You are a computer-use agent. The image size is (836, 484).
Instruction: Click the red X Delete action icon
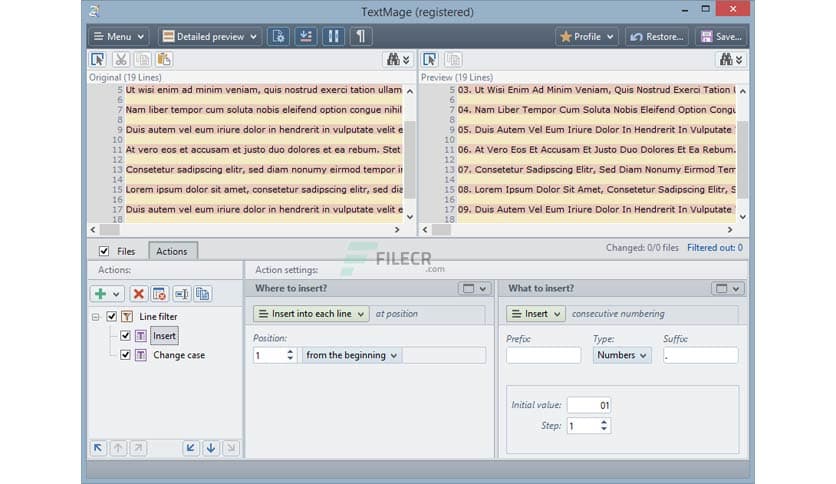pyautogui.click(x=139, y=294)
